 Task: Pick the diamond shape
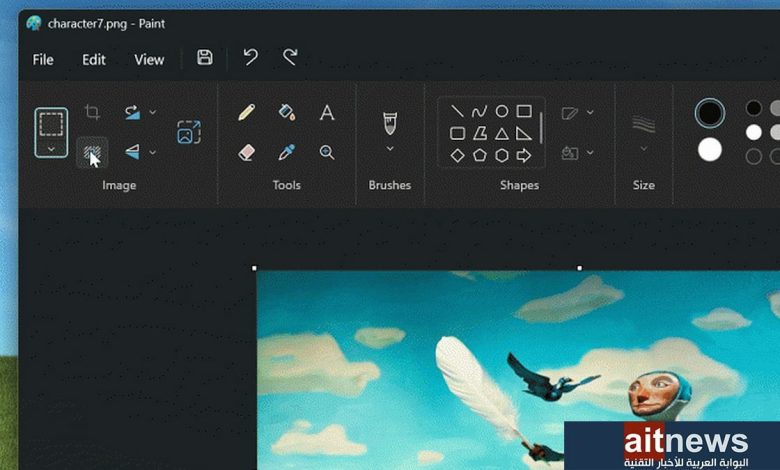pyautogui.click(x=457, y=156)
